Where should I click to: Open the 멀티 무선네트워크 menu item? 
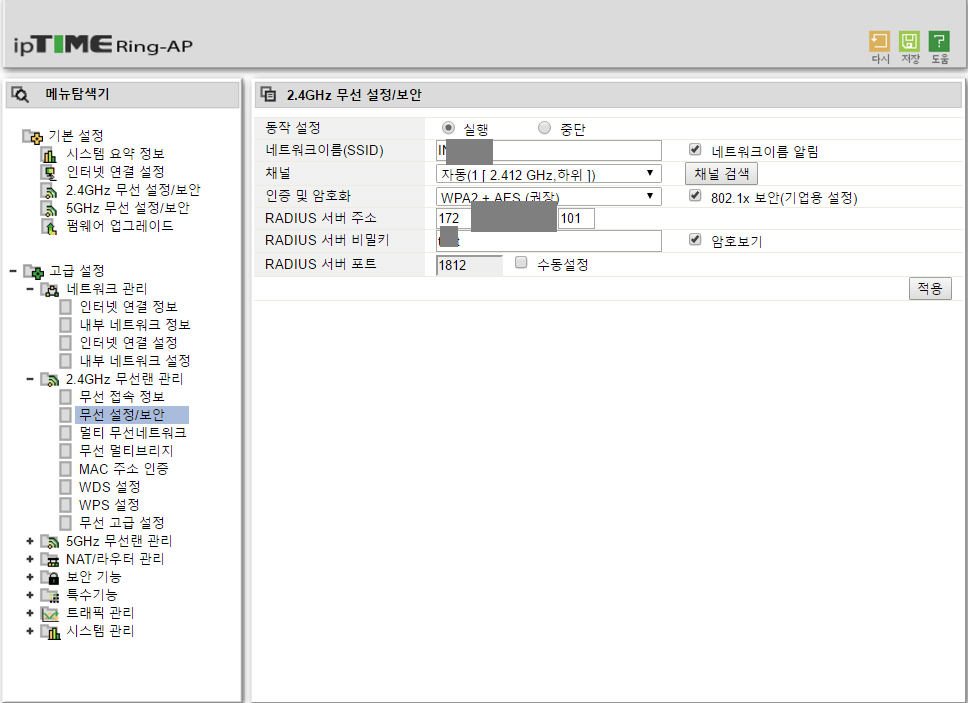point(133,433)
